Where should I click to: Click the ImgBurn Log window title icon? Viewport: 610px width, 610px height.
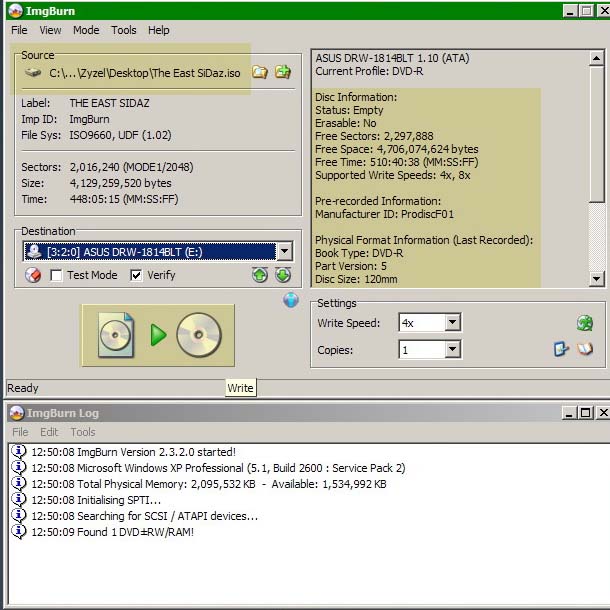[17, 413]
